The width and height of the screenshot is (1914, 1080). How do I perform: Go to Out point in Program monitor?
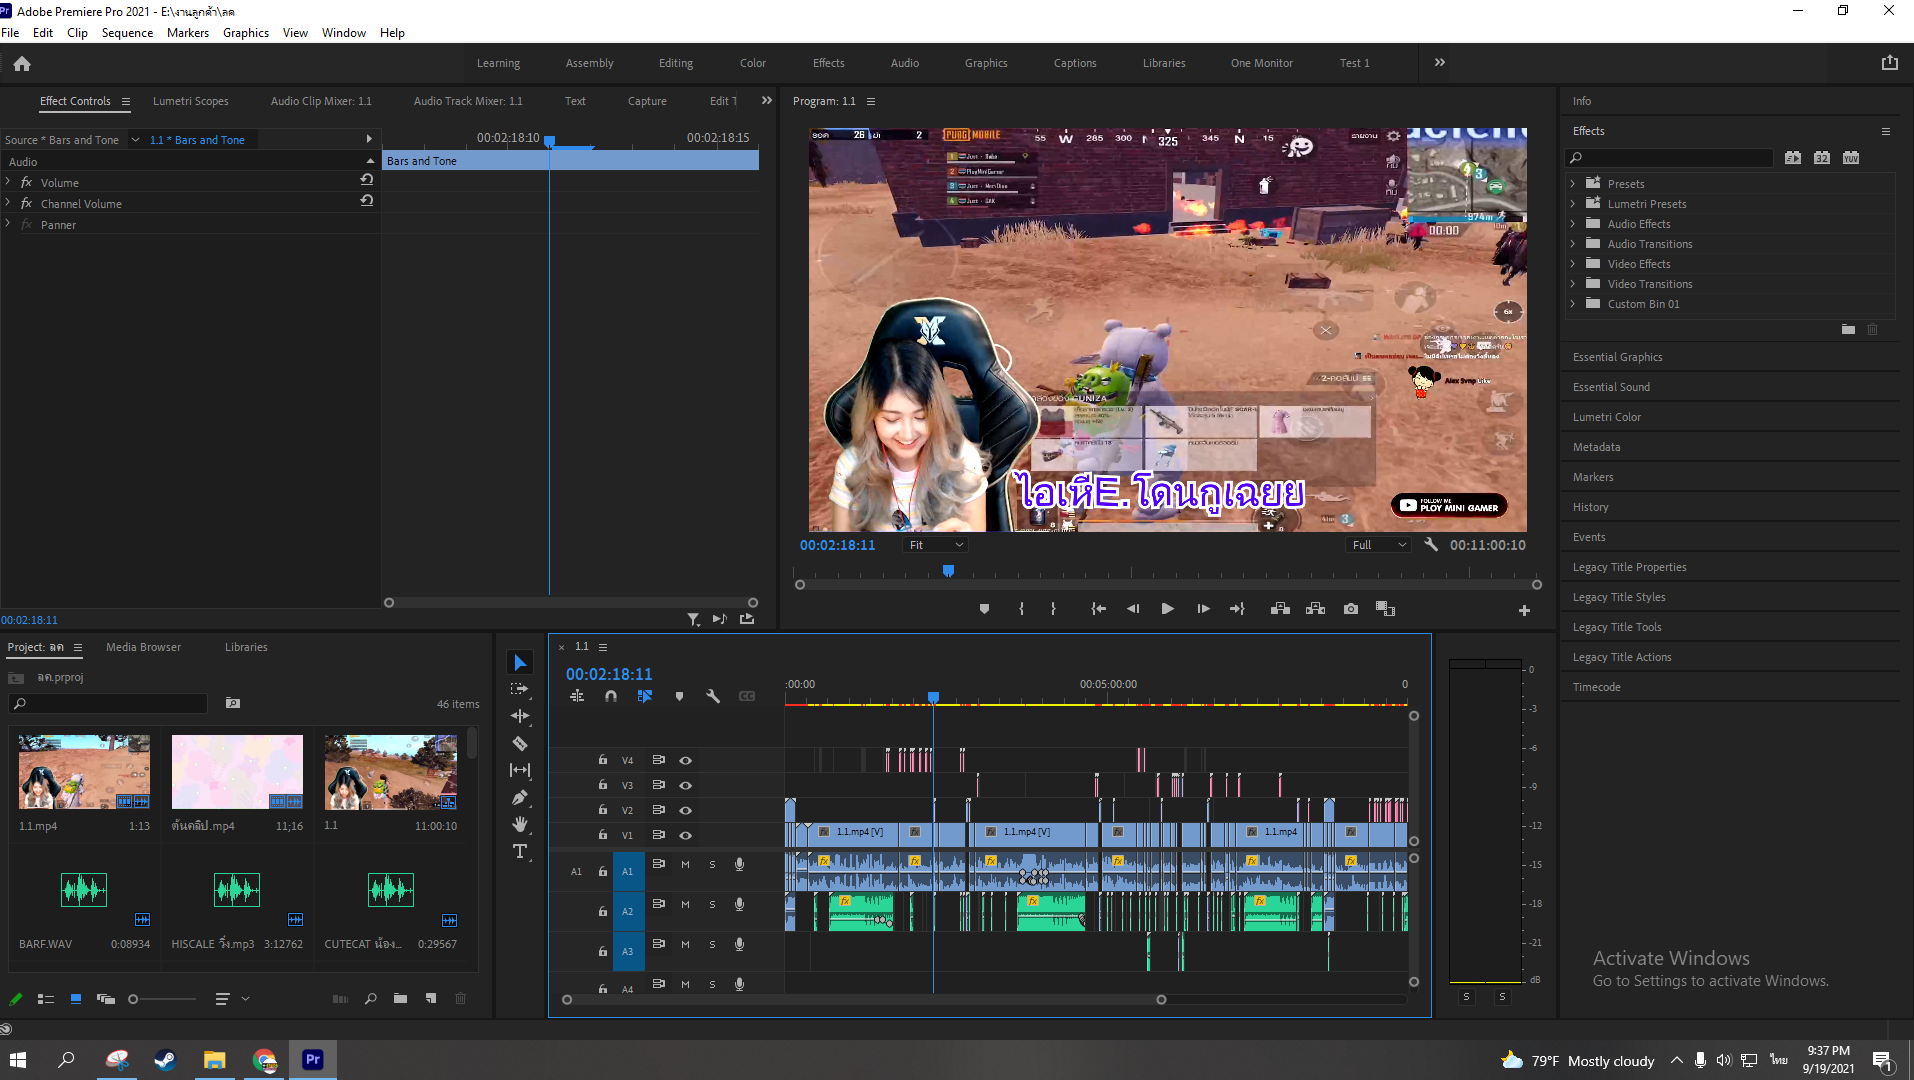pyautogui.click(x=1238, y=609)
